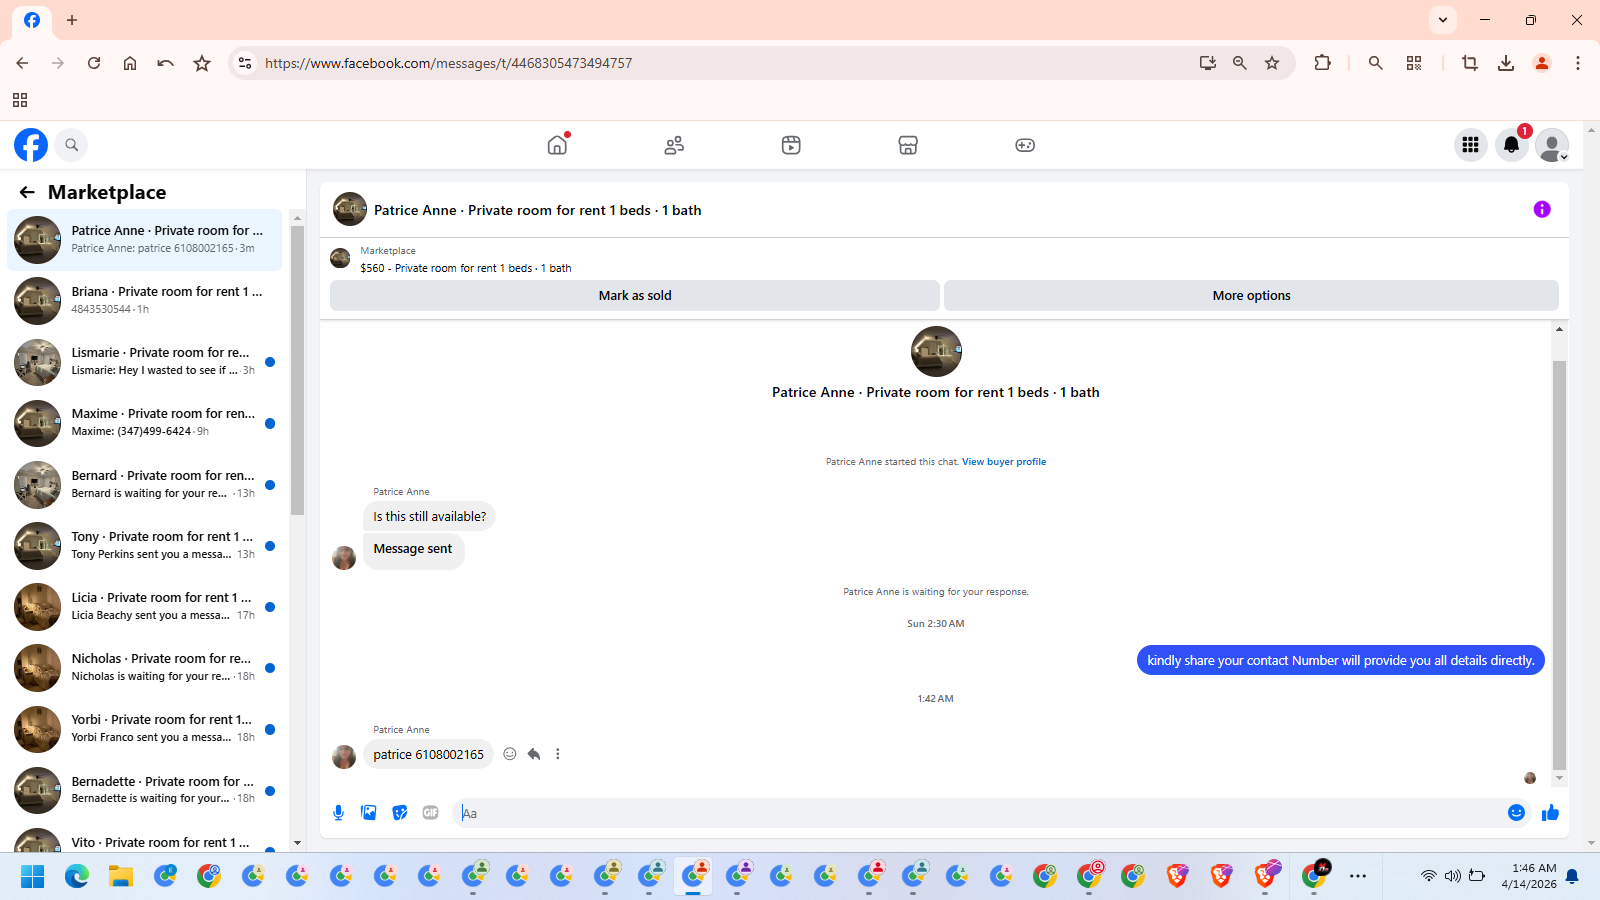The width and height of the screenshot is (1600, 900).
Task: Click the message input field Aa
Action: 980,813
